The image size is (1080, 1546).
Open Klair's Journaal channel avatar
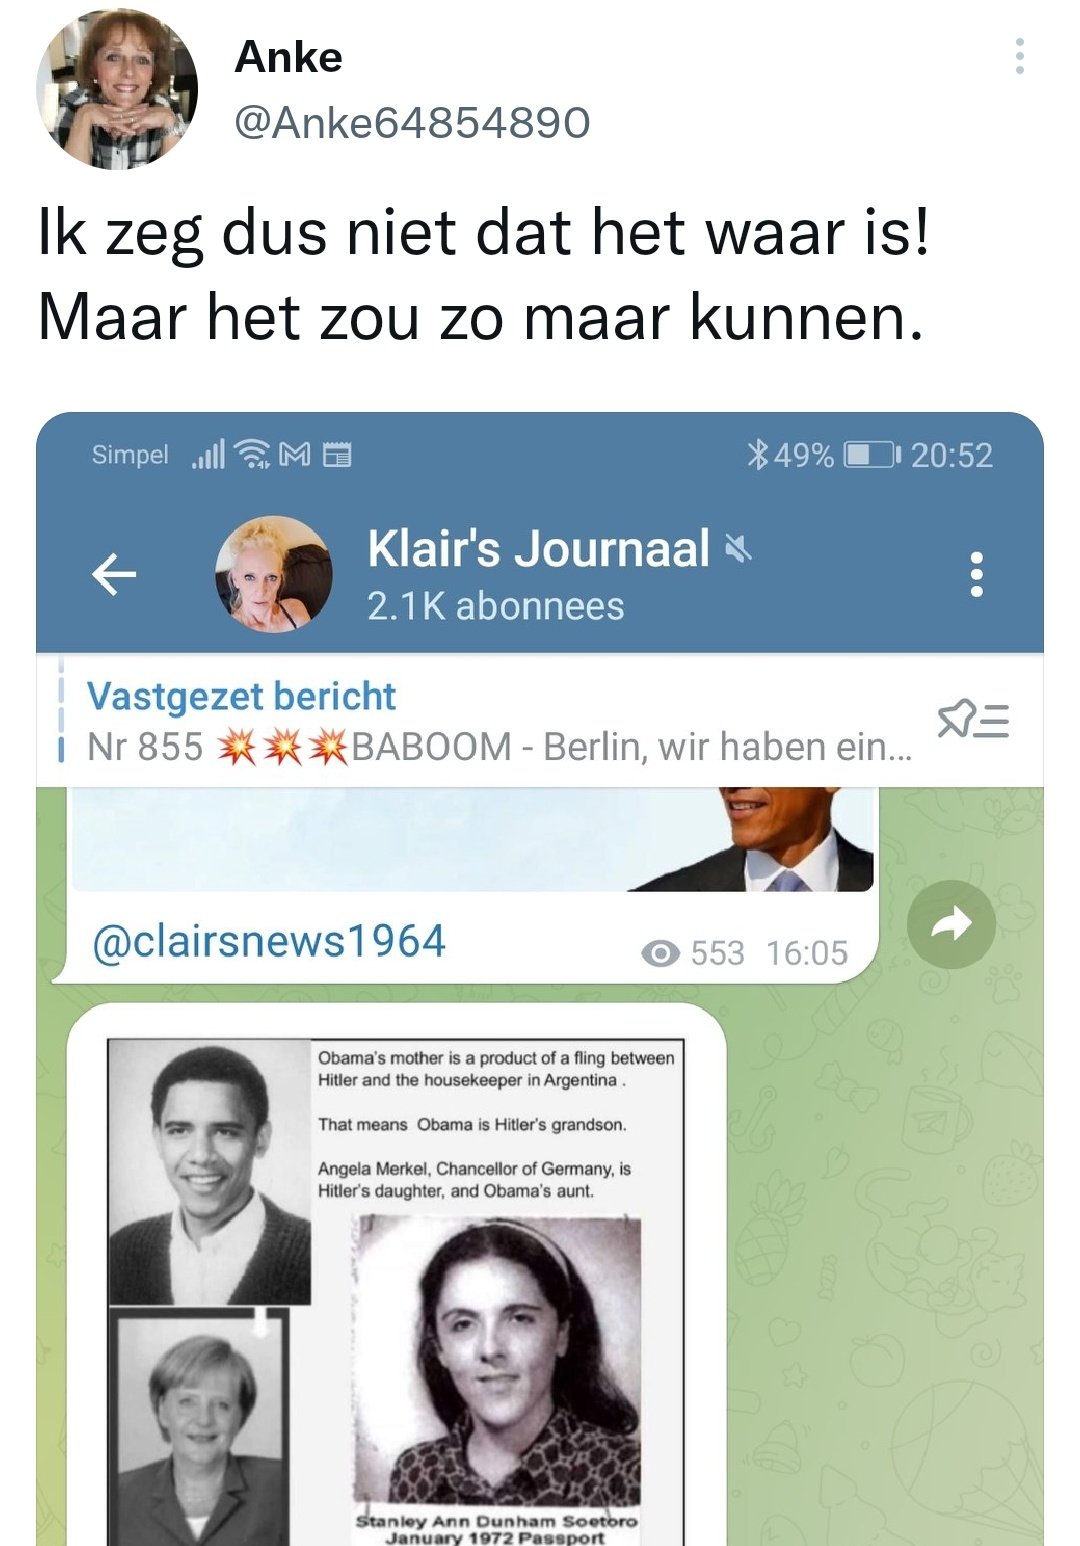click(x=274, y=574)
